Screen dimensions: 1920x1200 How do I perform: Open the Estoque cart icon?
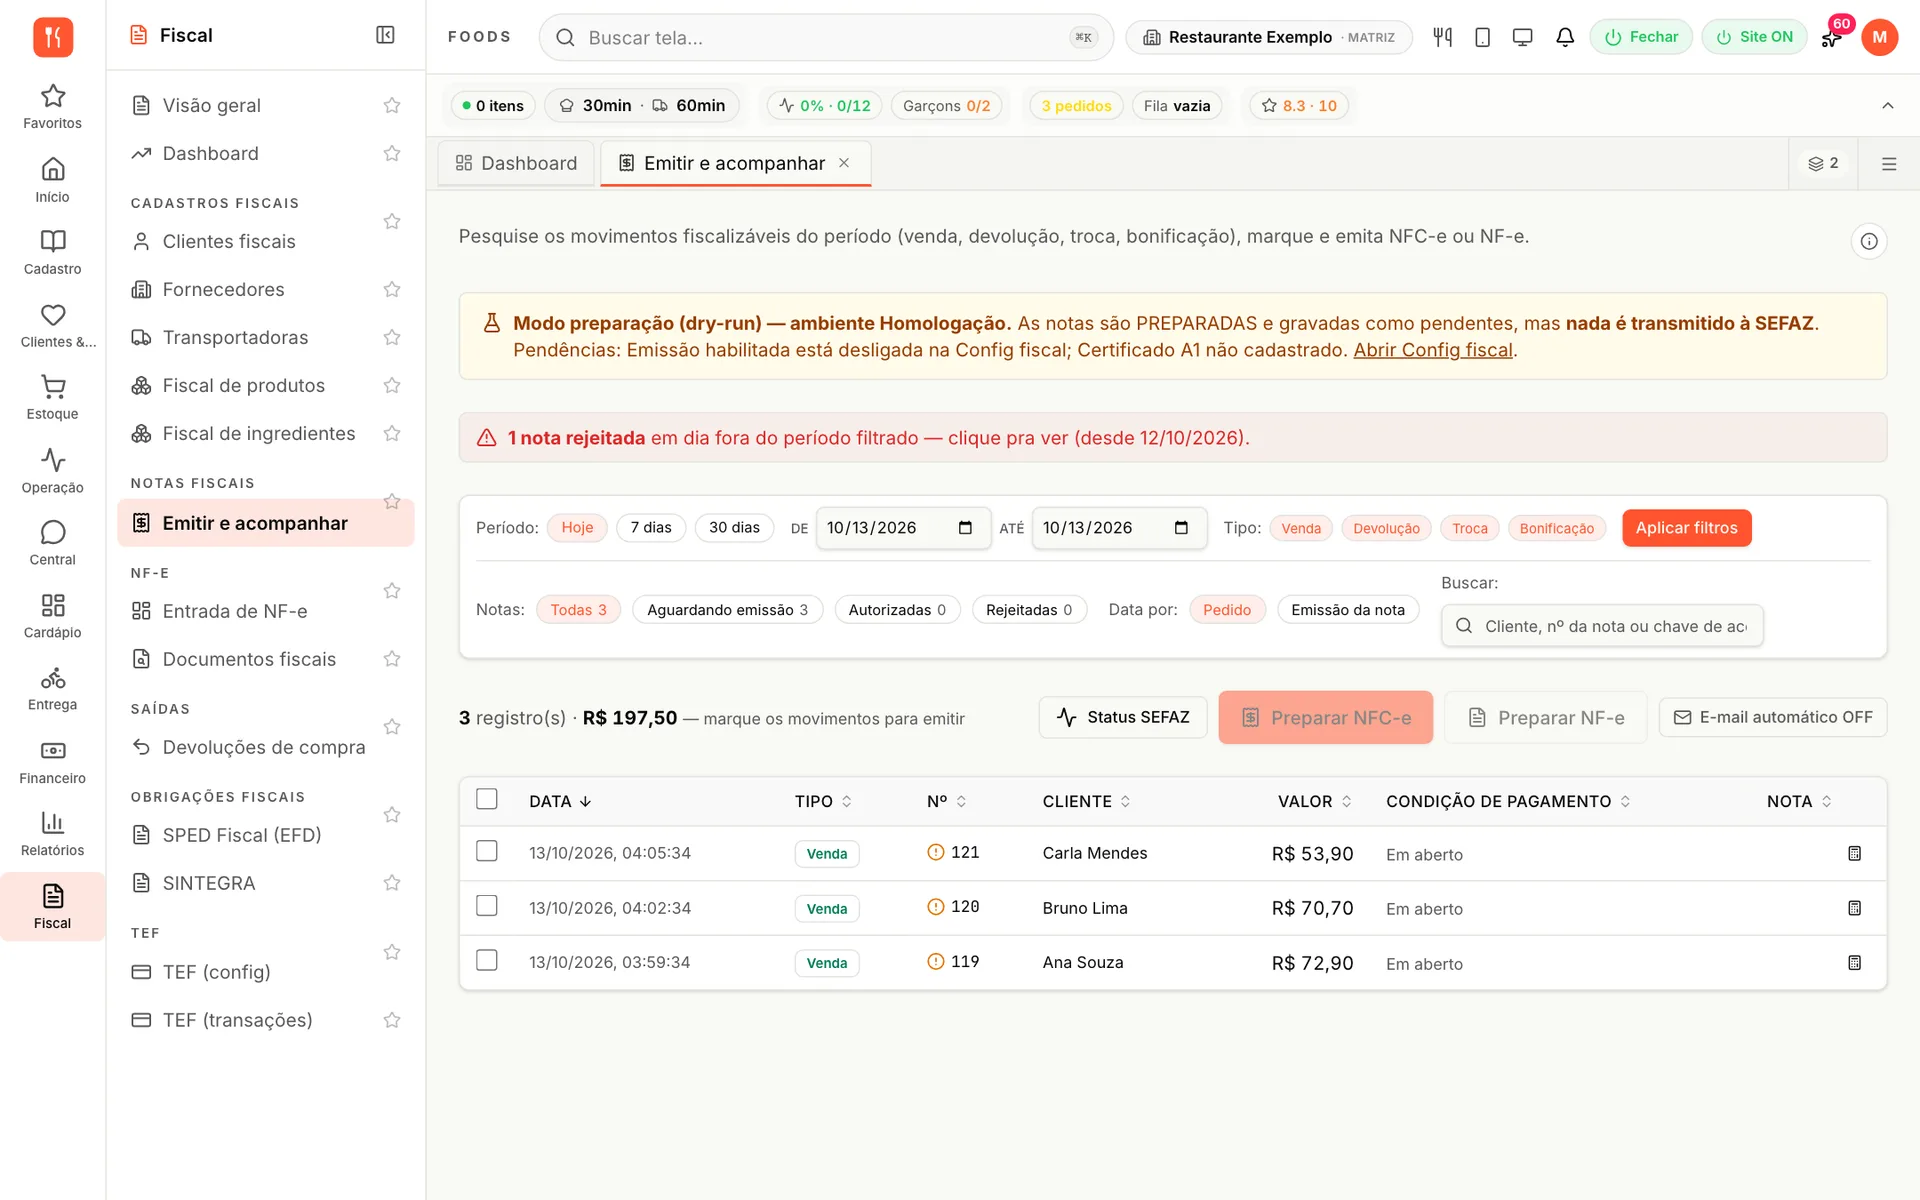(53, 397)
